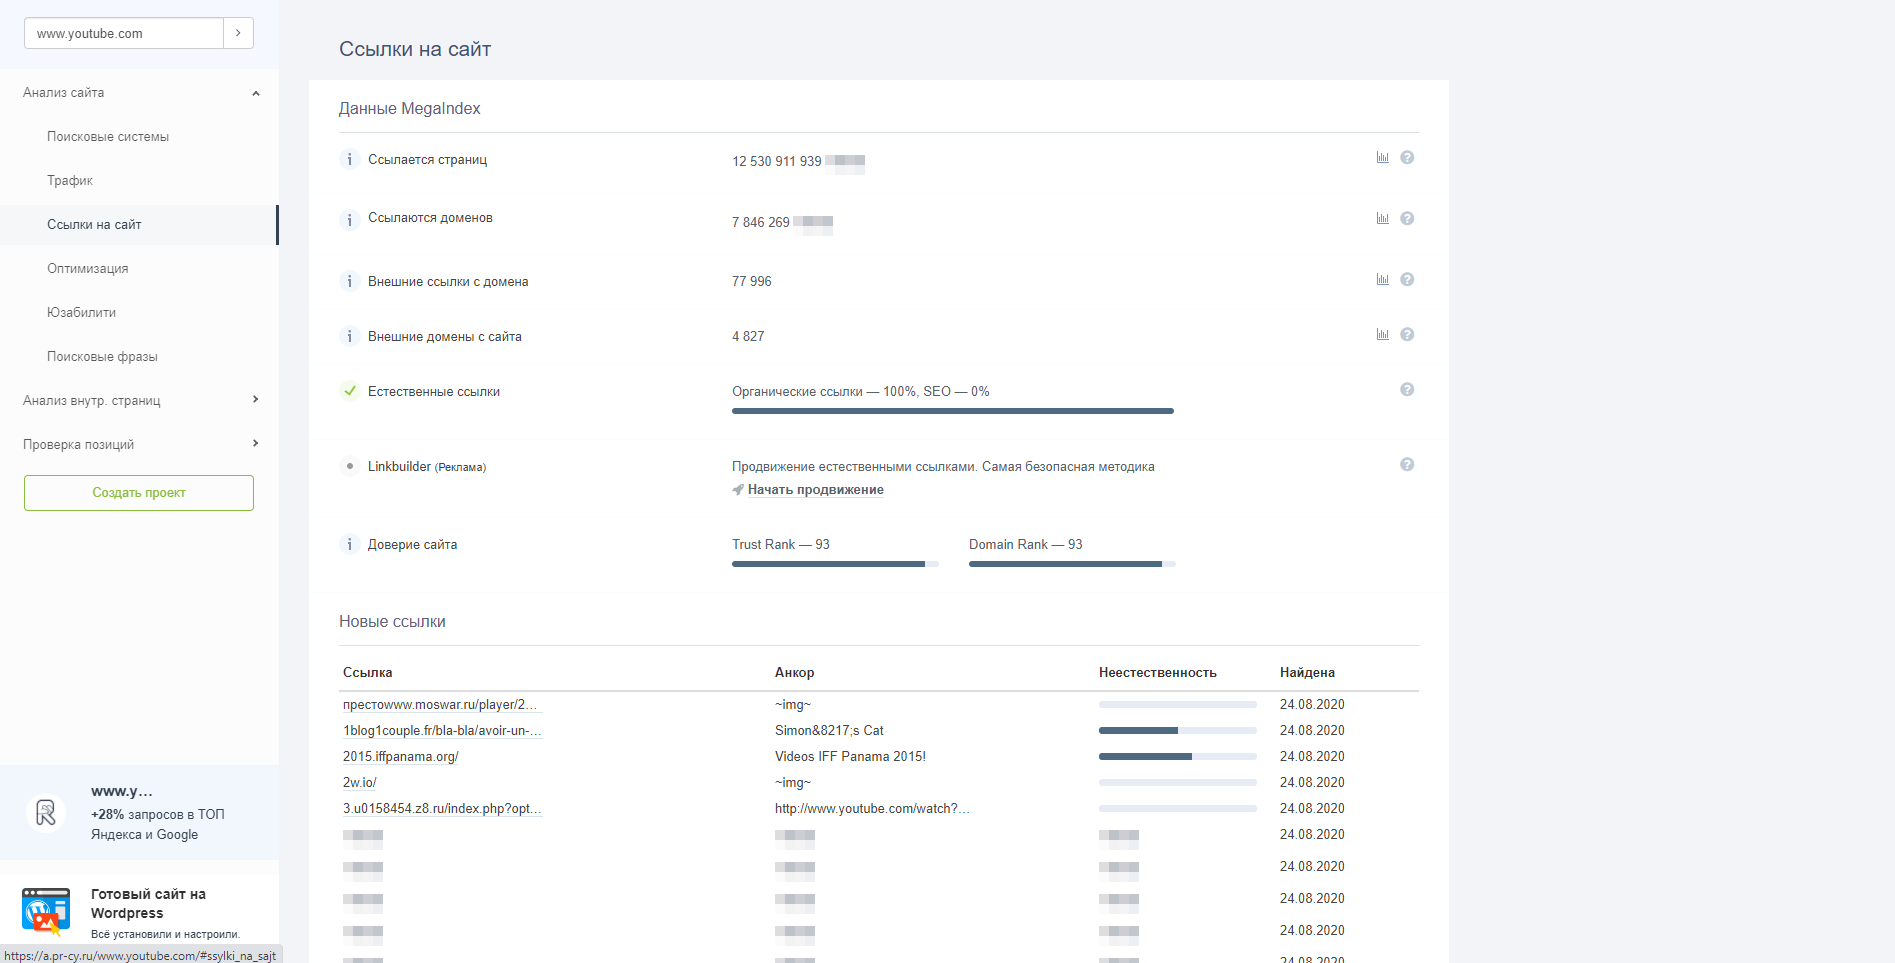
Task: Open the chart for Ссылается страниц row
Action: (1382, 157)
